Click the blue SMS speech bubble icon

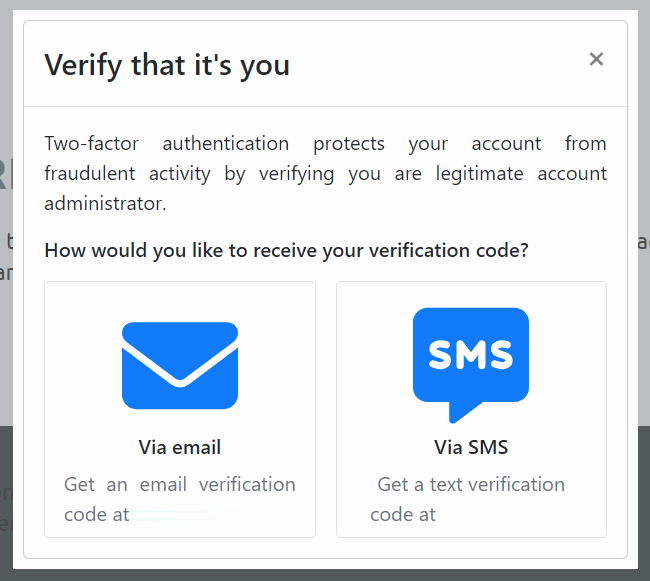tap(471, 366)
